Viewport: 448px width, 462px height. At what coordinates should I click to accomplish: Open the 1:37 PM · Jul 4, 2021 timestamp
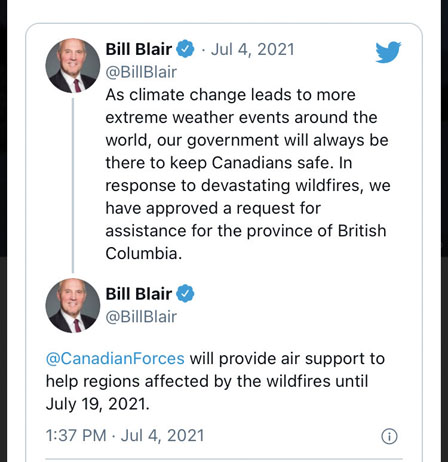point(125,435)
